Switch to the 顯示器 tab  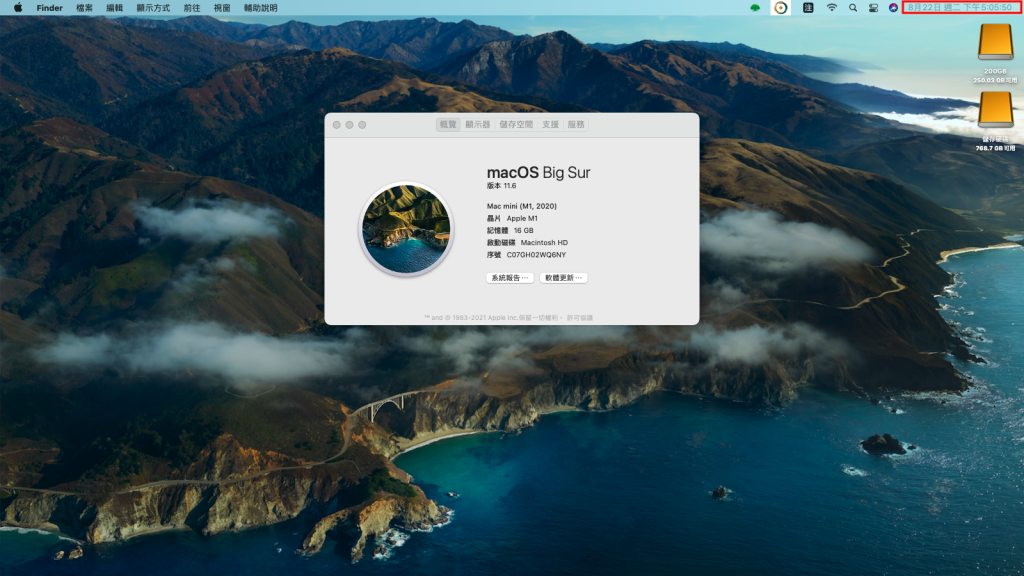tap(477, 124)
